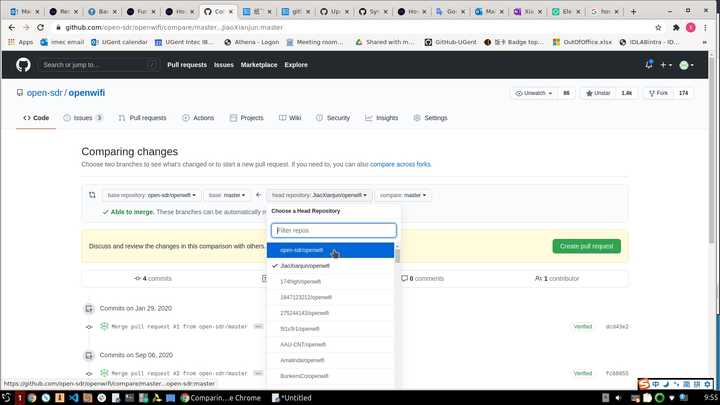
Task: Click the 0 comments tab
Action: pos(422,278)
